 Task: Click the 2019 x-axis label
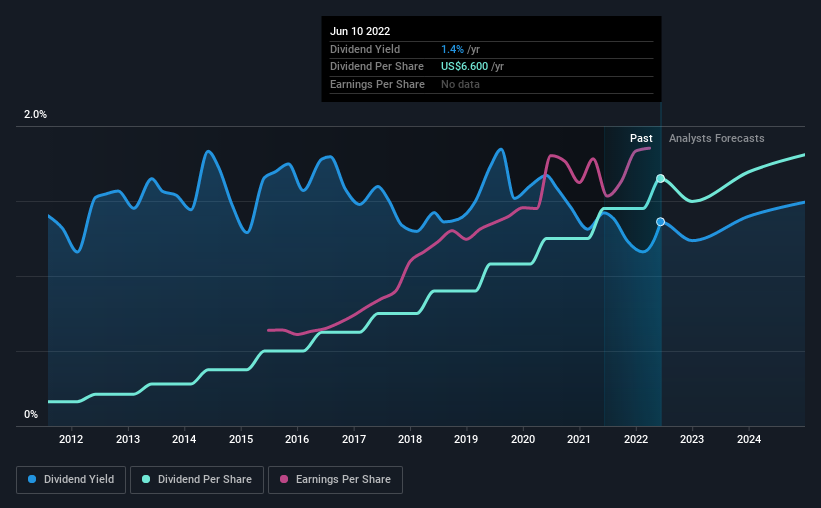click(x=466, y=439)
